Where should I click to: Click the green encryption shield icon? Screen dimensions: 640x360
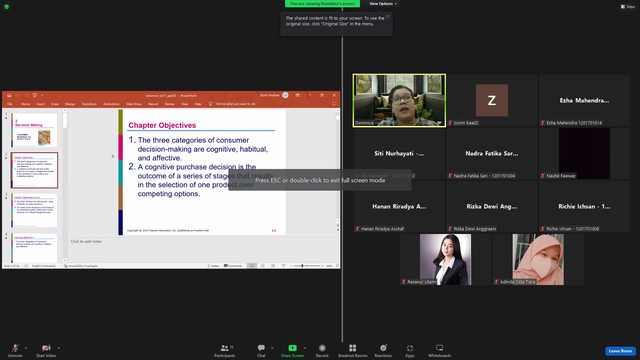[x=7, y=7]
